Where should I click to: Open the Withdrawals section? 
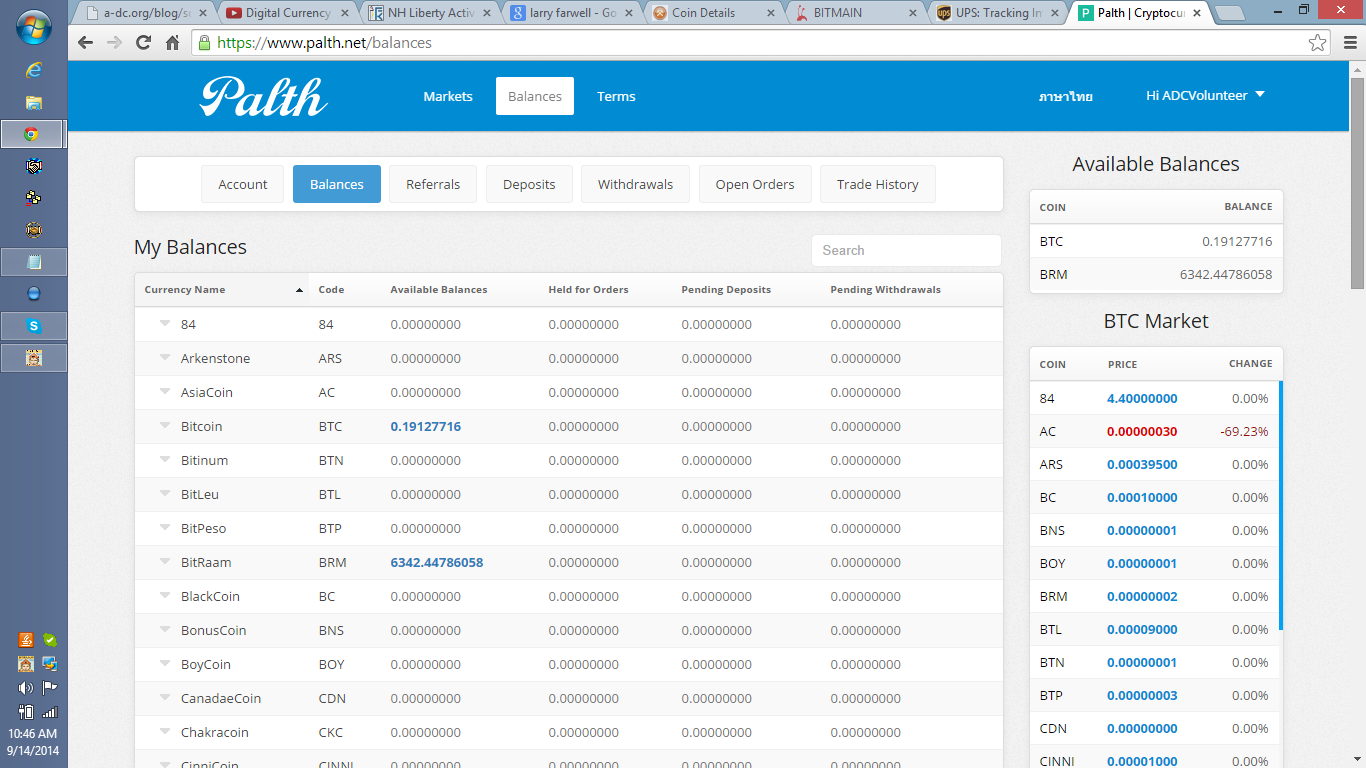[x=635, y=185]
